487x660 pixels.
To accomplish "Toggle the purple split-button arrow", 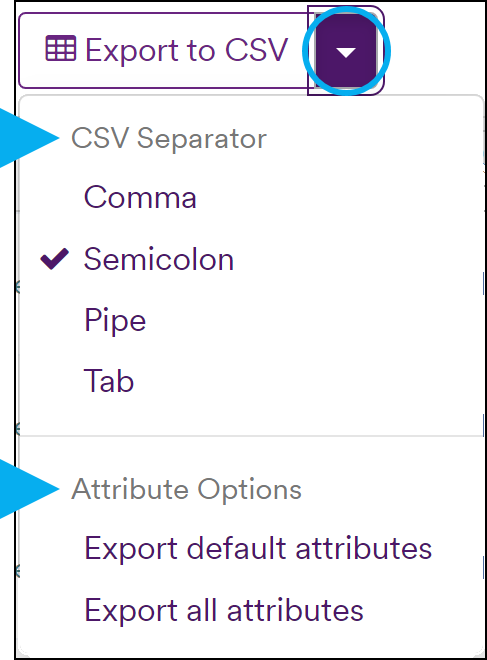I will pyautogui.click(x=346, y=51).
